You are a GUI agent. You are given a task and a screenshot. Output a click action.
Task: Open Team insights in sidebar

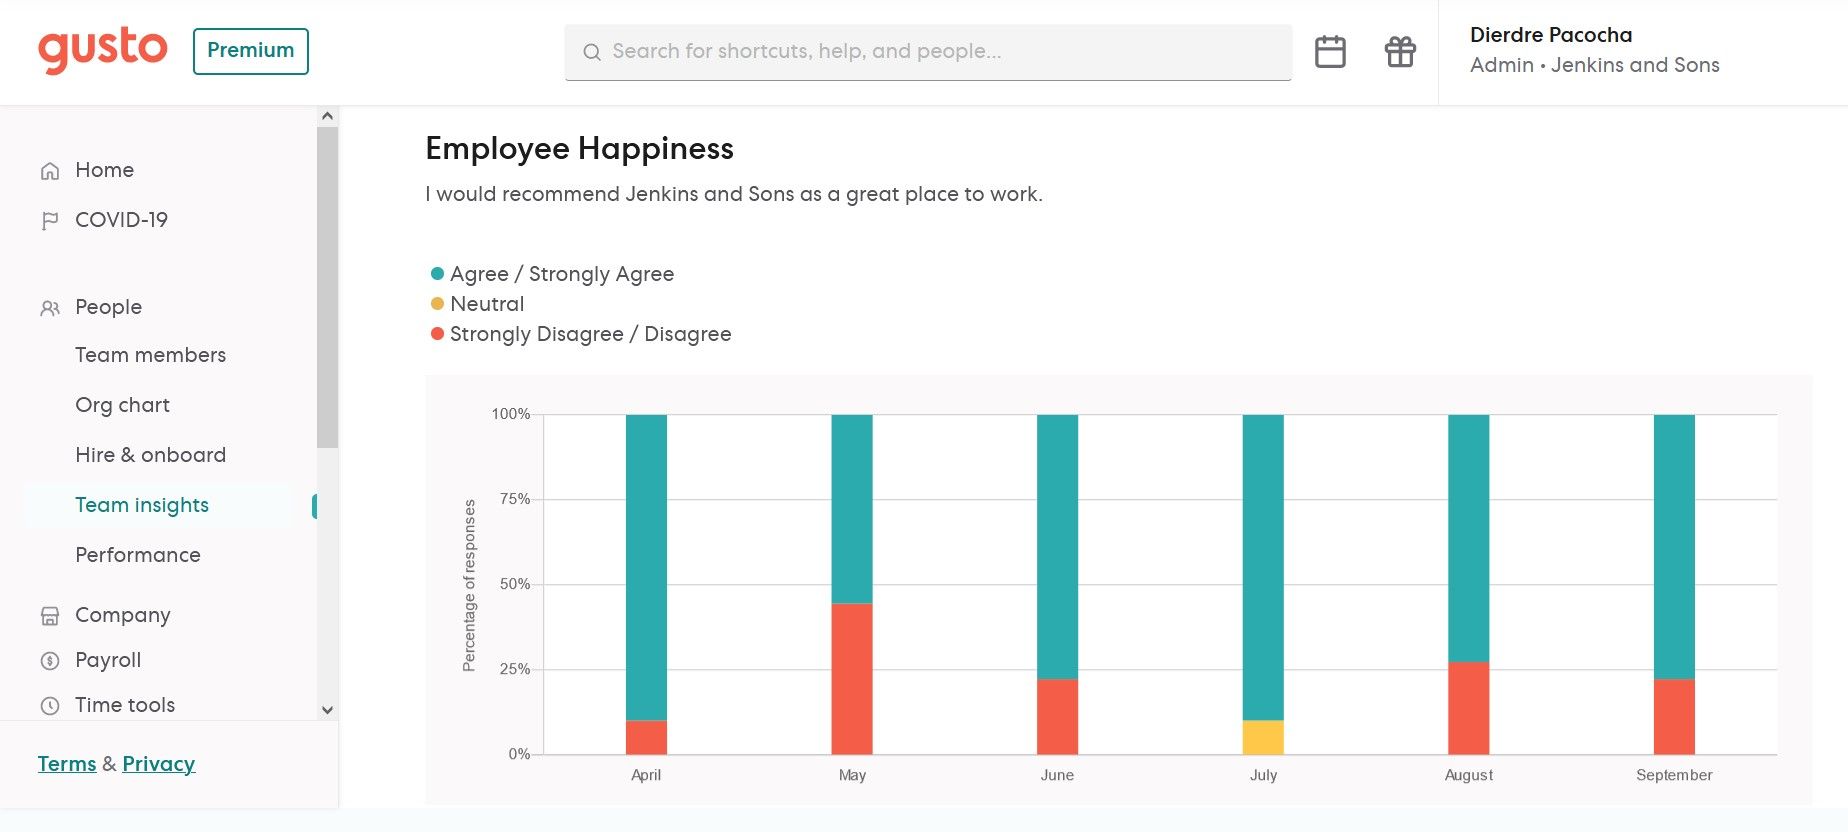142,505
